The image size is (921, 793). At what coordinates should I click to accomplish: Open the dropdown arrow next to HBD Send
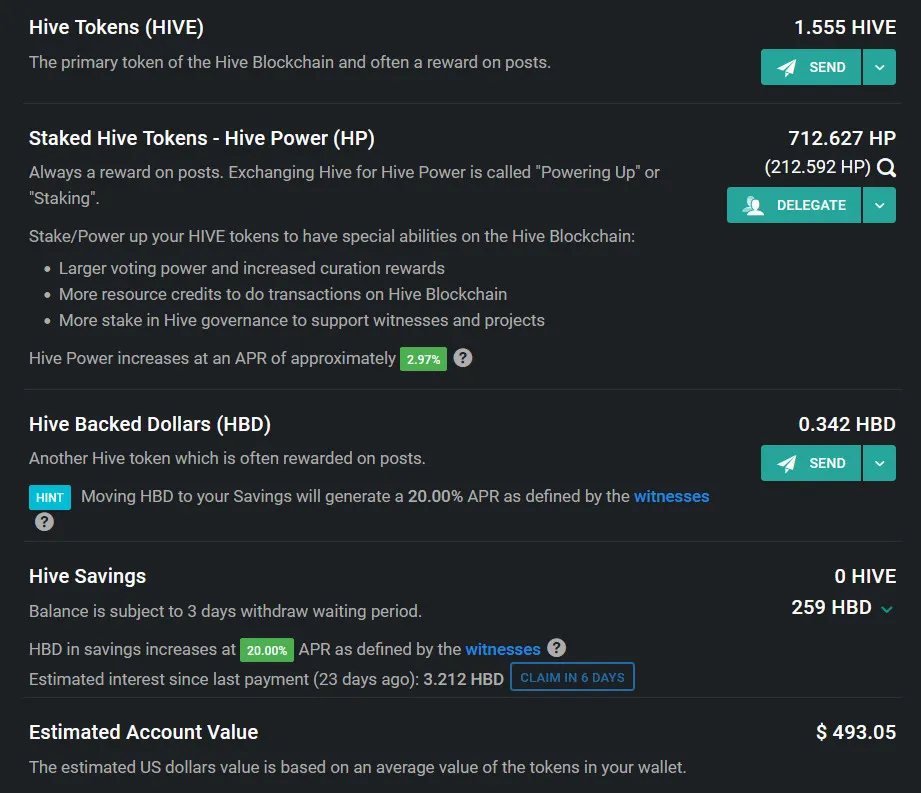point(879,464)
